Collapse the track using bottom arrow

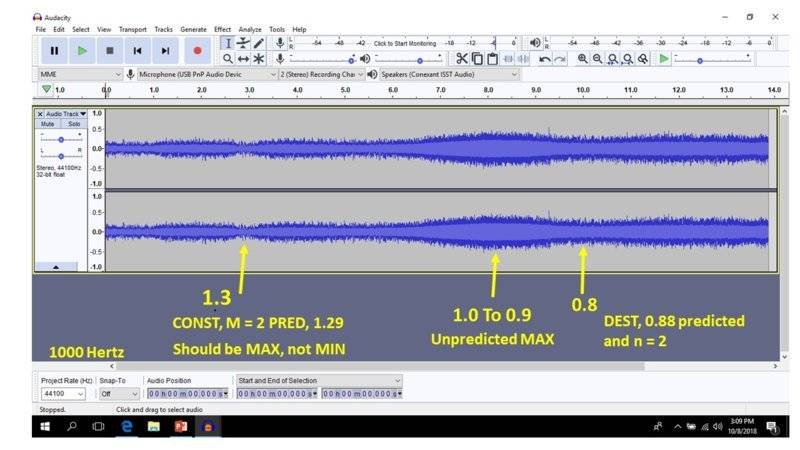[x=56, y=267]
